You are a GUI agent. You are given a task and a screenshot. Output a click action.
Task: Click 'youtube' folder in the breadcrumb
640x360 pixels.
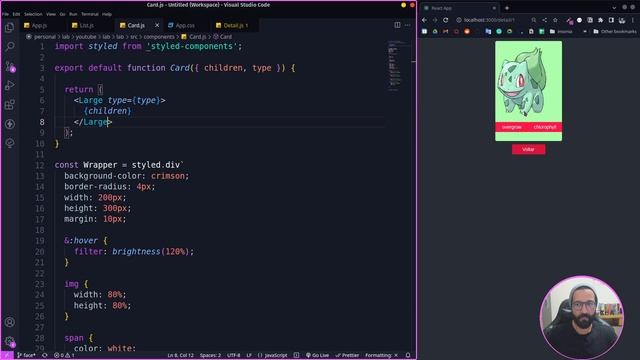(86, 37)
